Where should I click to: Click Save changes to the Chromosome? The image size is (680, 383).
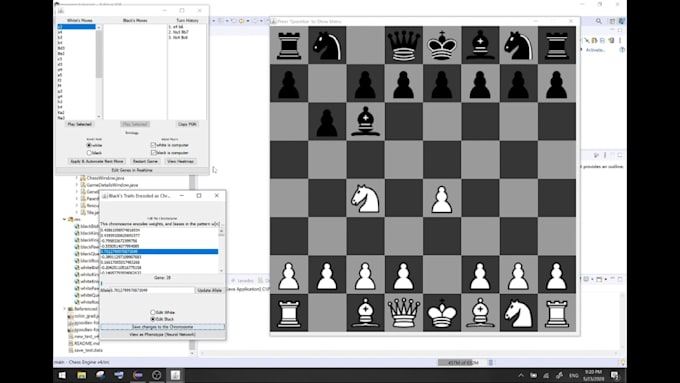(x=162, y=327)
